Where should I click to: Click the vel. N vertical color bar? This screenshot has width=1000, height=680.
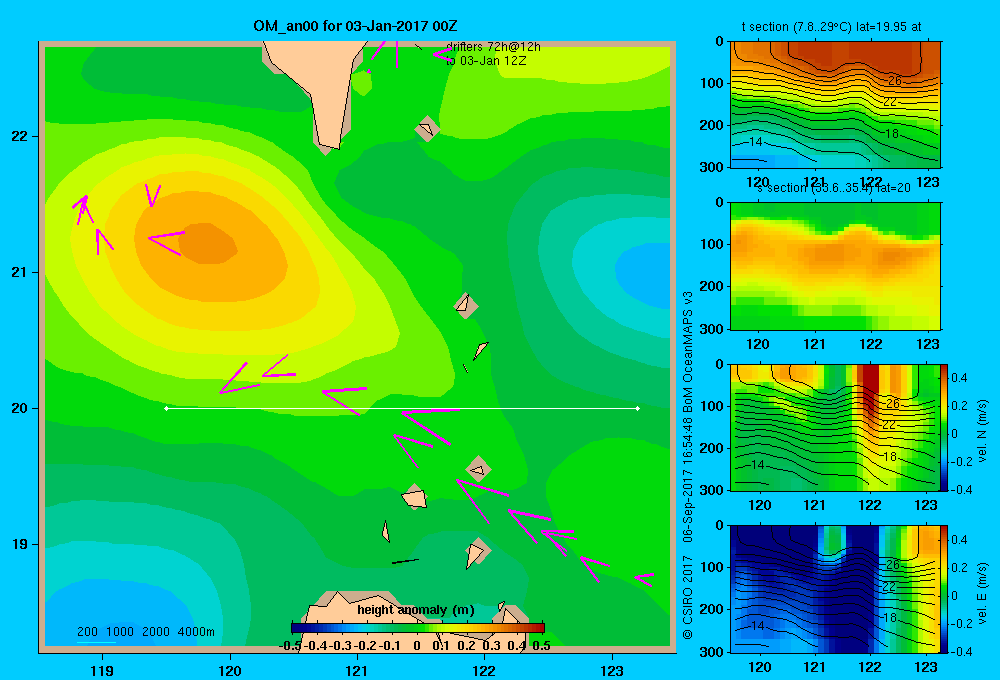[944, 427]
